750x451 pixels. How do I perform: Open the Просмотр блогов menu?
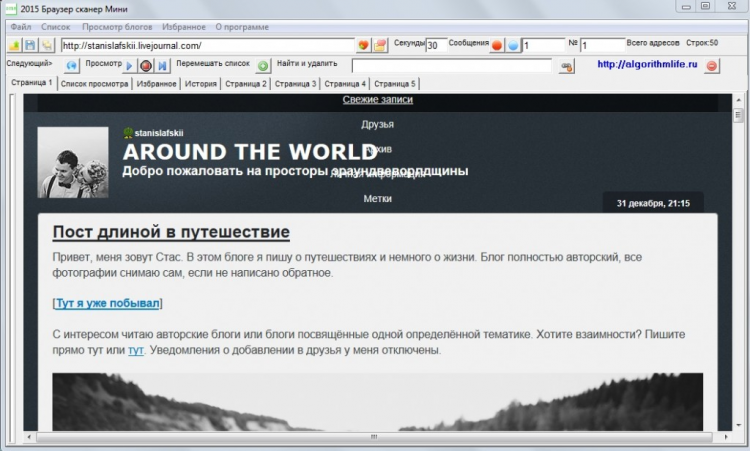(x=117, y=27)
